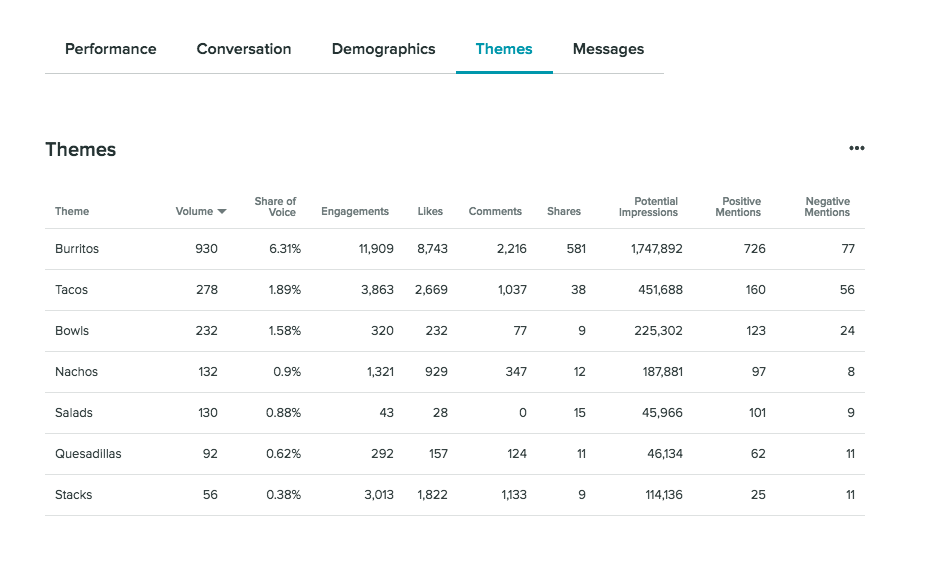
Task: Open the Tacos theme entry
Action: coord(72,290)
